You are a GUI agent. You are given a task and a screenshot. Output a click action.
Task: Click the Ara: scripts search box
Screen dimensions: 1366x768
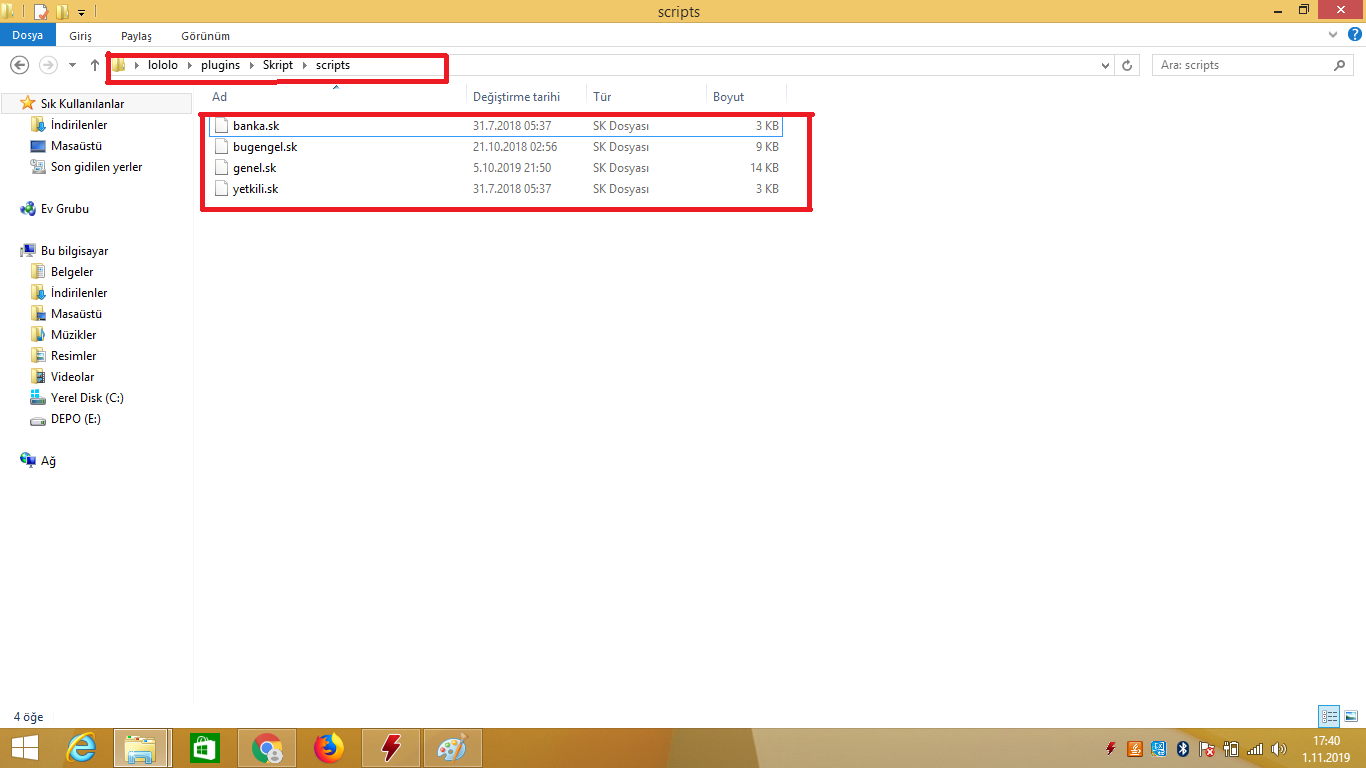pyautogui.click(x=1240, y=65)
